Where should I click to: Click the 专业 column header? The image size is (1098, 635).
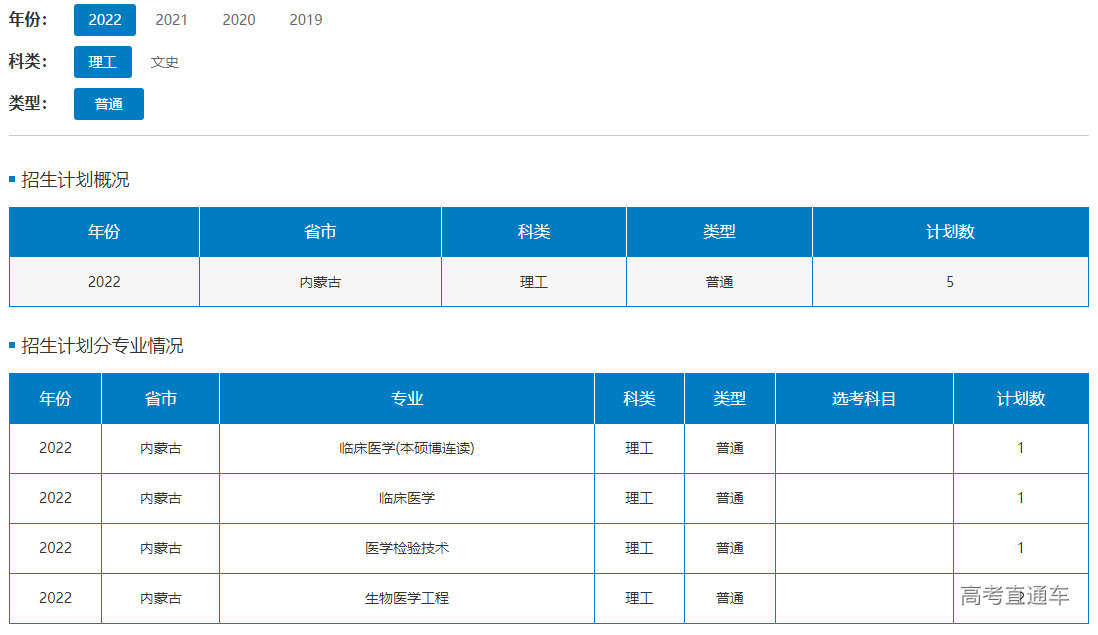[407, 398]
